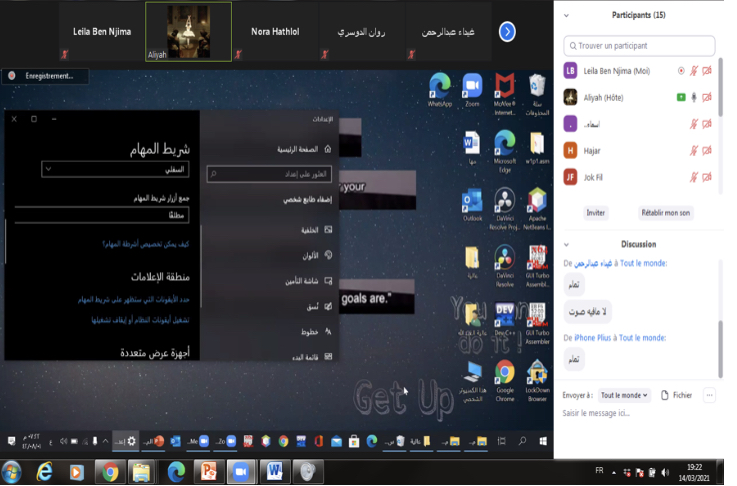Collapse the Participants panel chevron
Screen dimensions: 737x486
566,16
